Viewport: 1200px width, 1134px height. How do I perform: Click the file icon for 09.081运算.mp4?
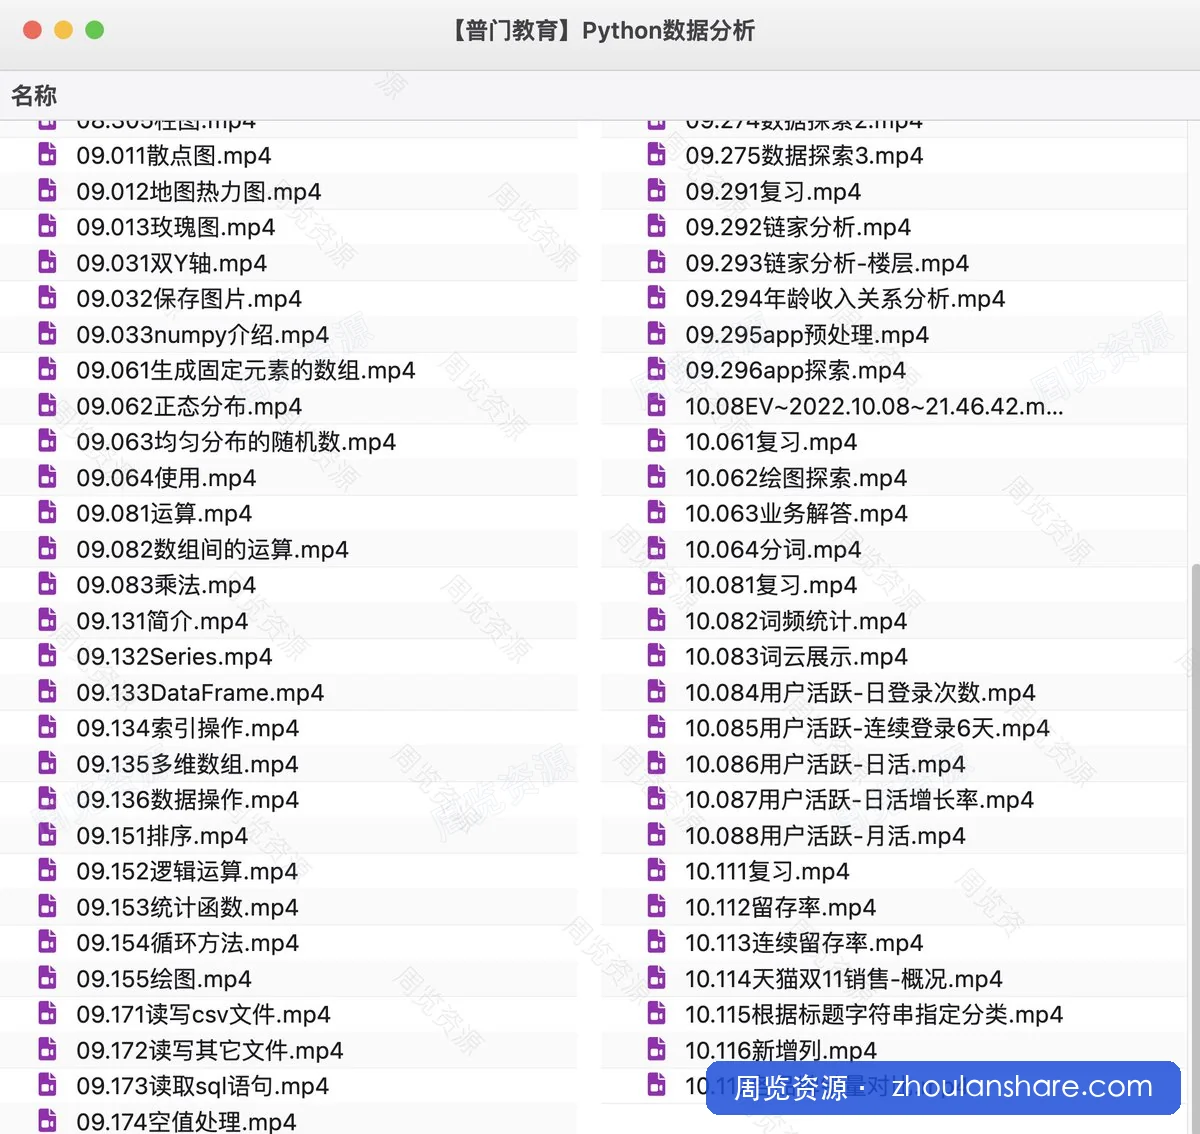click(47, 513)
